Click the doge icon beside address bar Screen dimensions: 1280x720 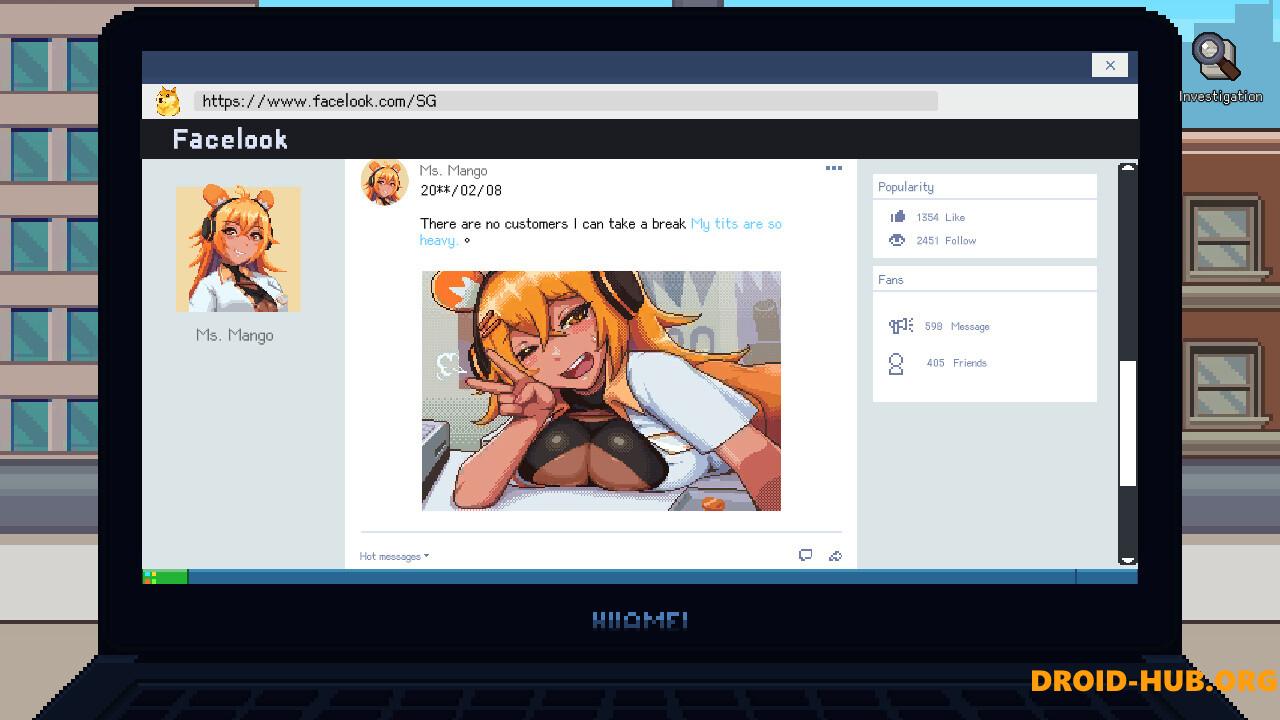pyautogui.click(x=167, y=101)
